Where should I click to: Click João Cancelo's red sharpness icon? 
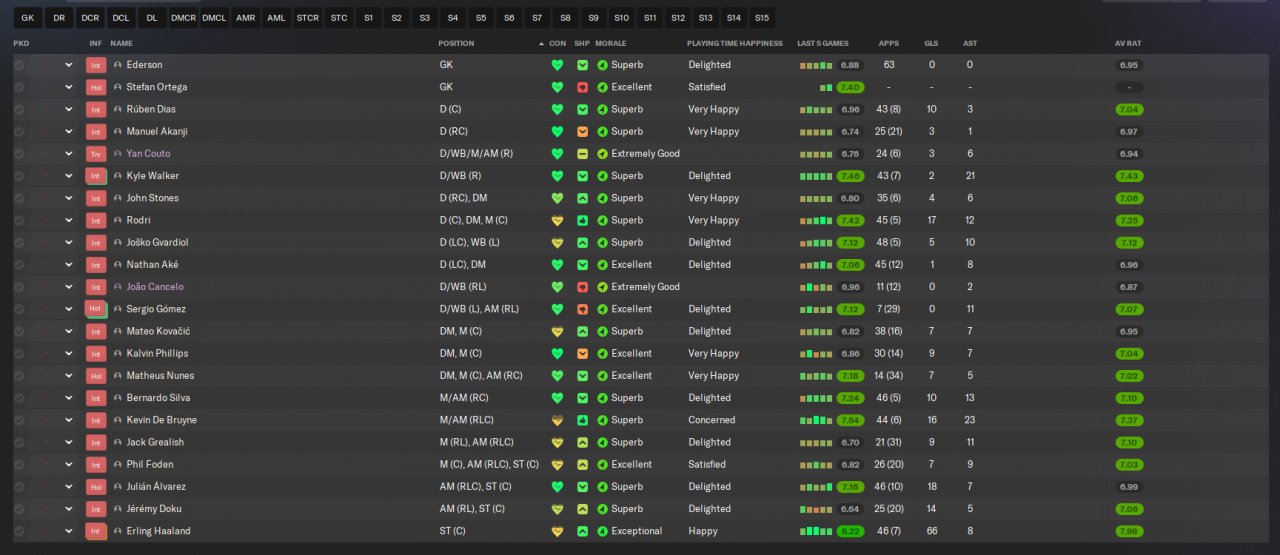pyautogui.click(x=582, y=287)
